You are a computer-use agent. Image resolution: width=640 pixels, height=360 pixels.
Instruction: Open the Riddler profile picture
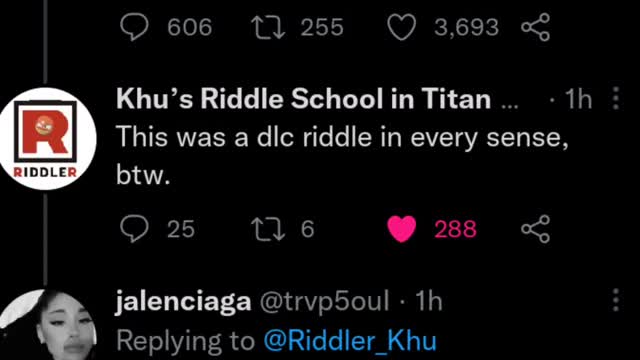point(48,138)
